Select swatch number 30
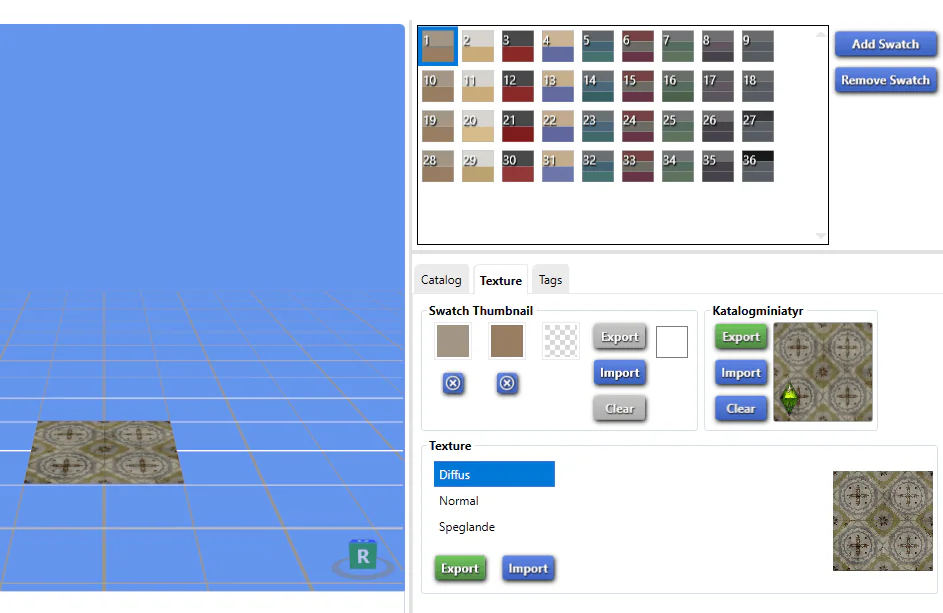Image resolution: width=943 pixels, height=613 pixels. 518,166
